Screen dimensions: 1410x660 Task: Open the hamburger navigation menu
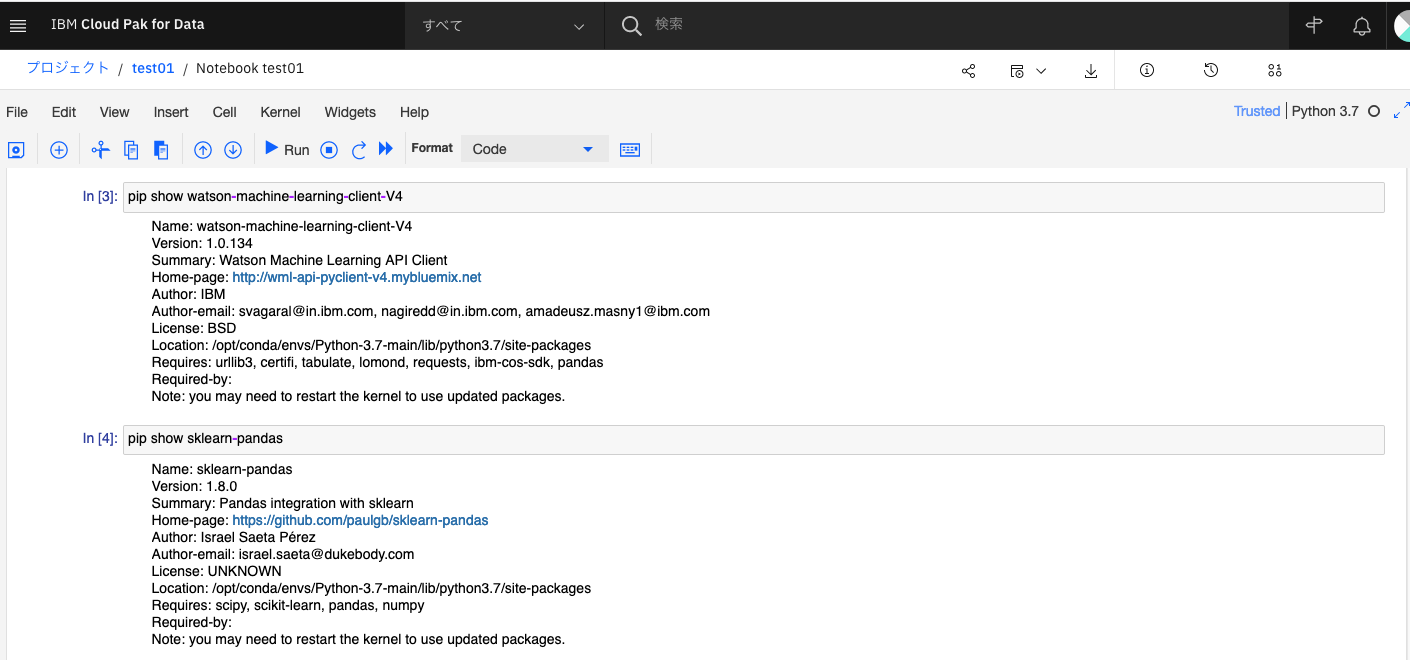tap(18, 25)
